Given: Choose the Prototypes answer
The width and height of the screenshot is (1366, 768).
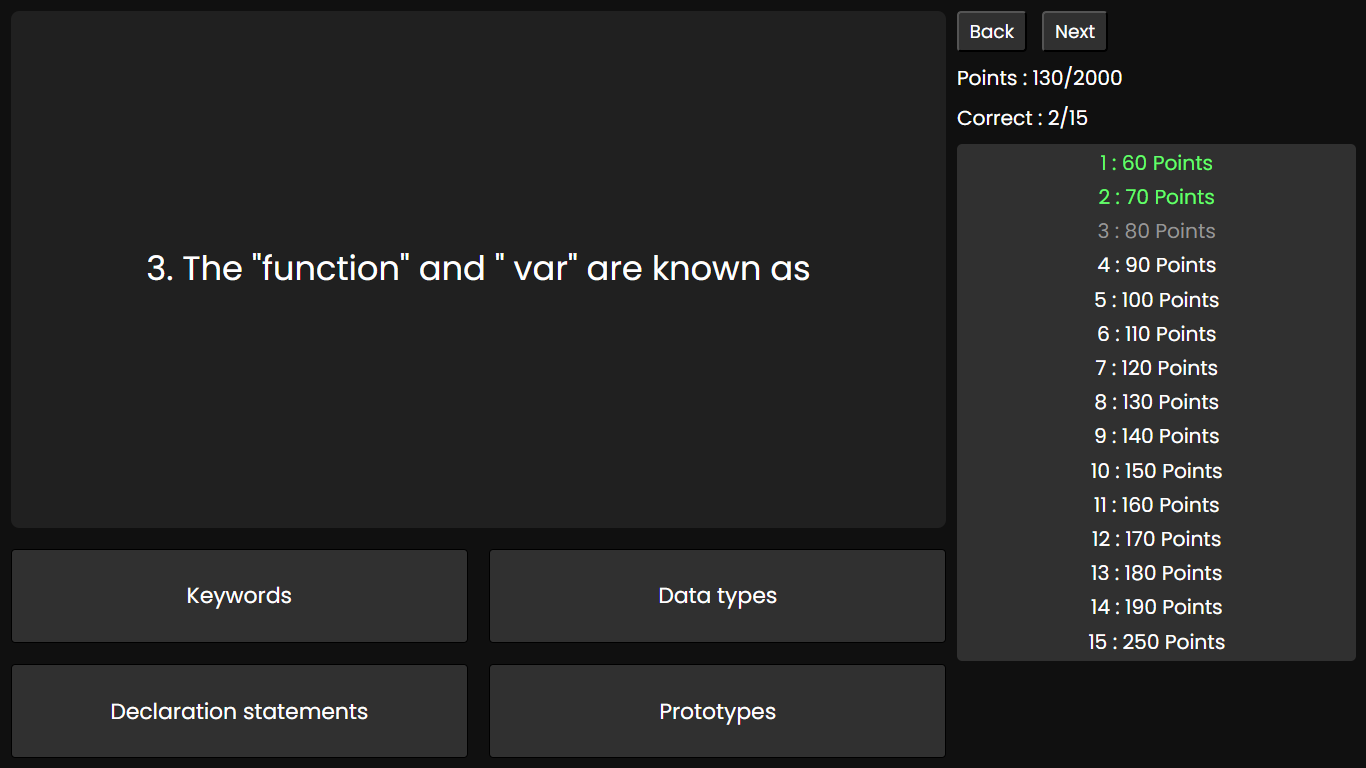Looking at the screenshot, I should click(x=717, y=711).
